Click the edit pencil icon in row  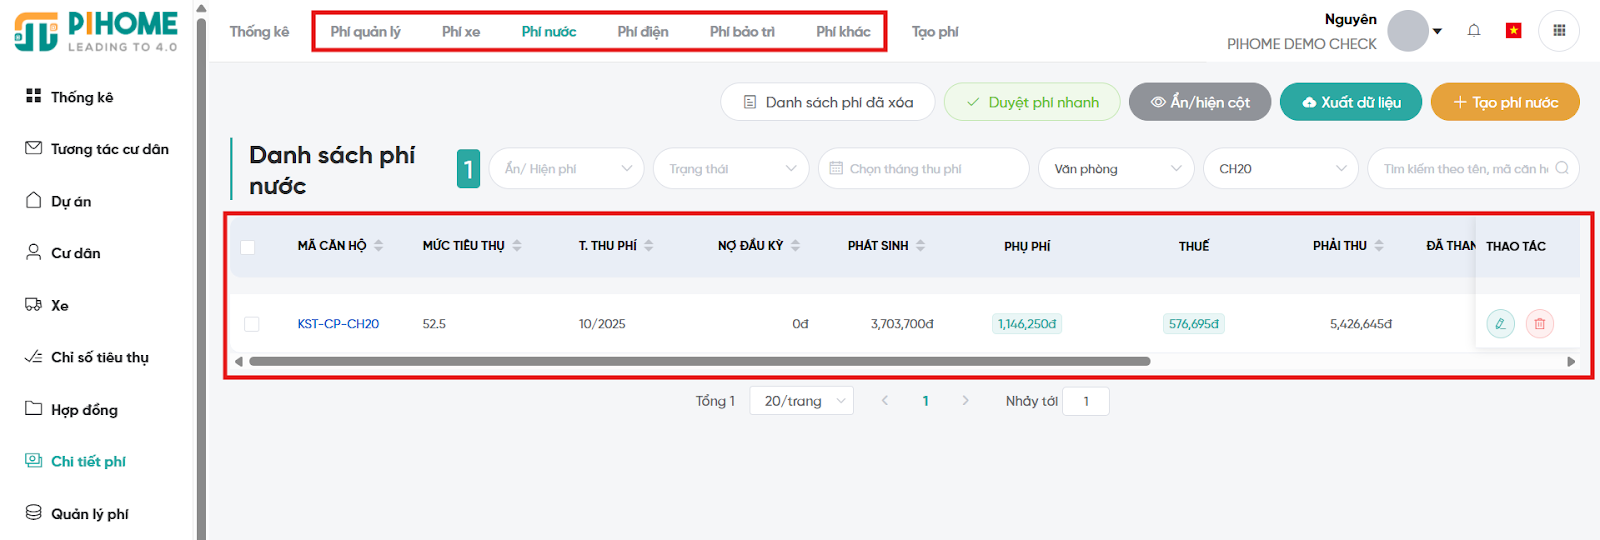[x=1500, y=324]
